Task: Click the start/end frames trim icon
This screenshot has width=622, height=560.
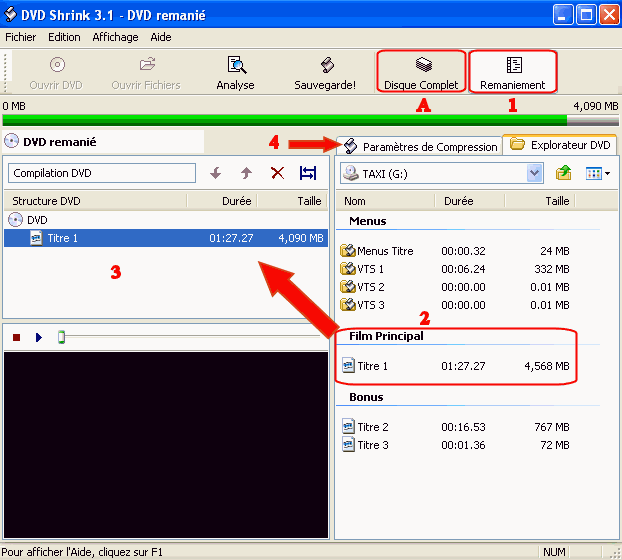Action: [x=308, y=173]
